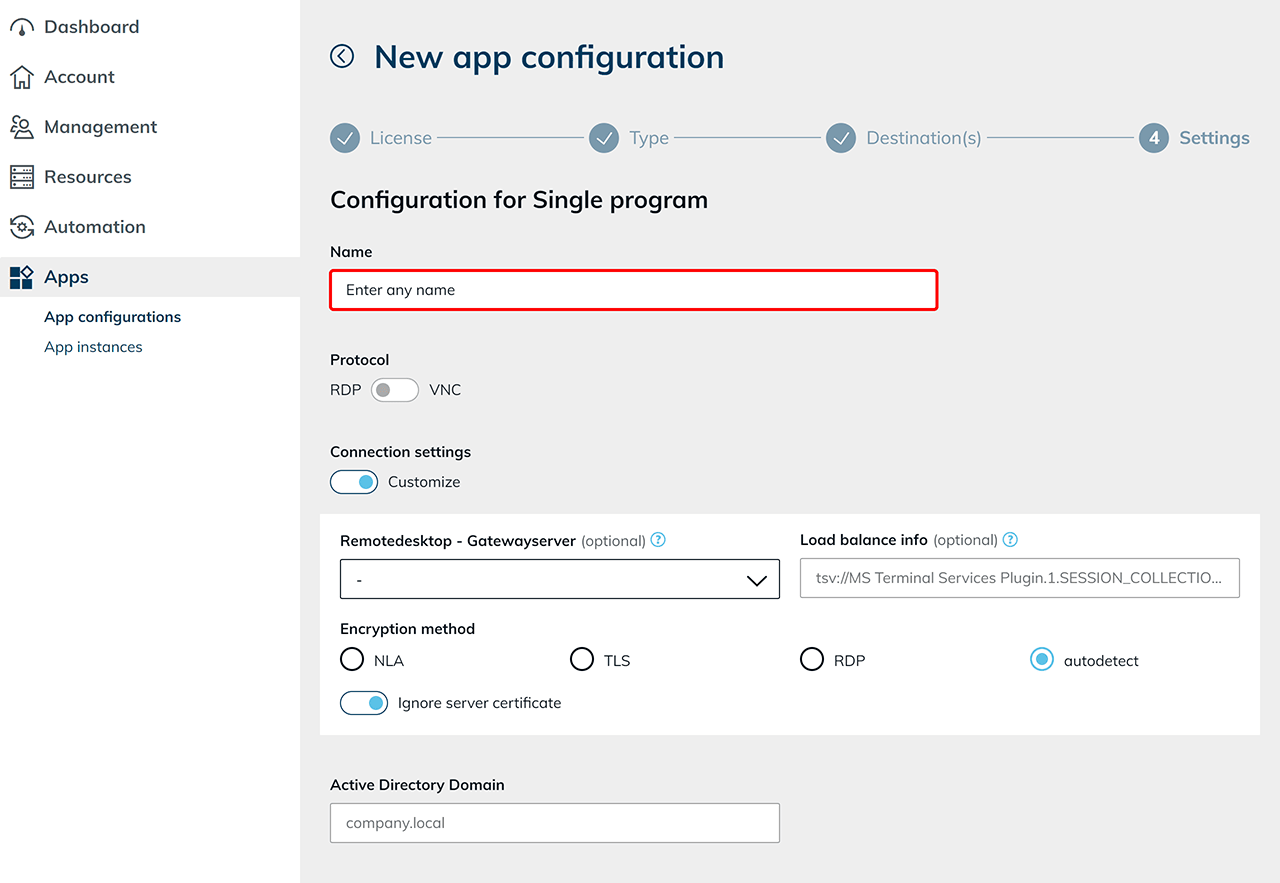Open help for Remotedesktop Gatewayserver
The image size is (1280, 883).
pos(658,540)
